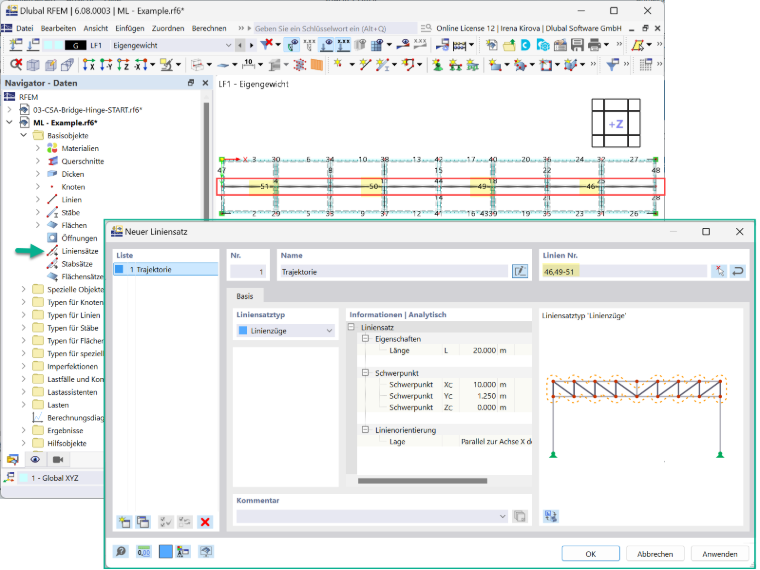
Task: Click the Linien Nr. field showing 46,49-51
Action: [625, 271]
